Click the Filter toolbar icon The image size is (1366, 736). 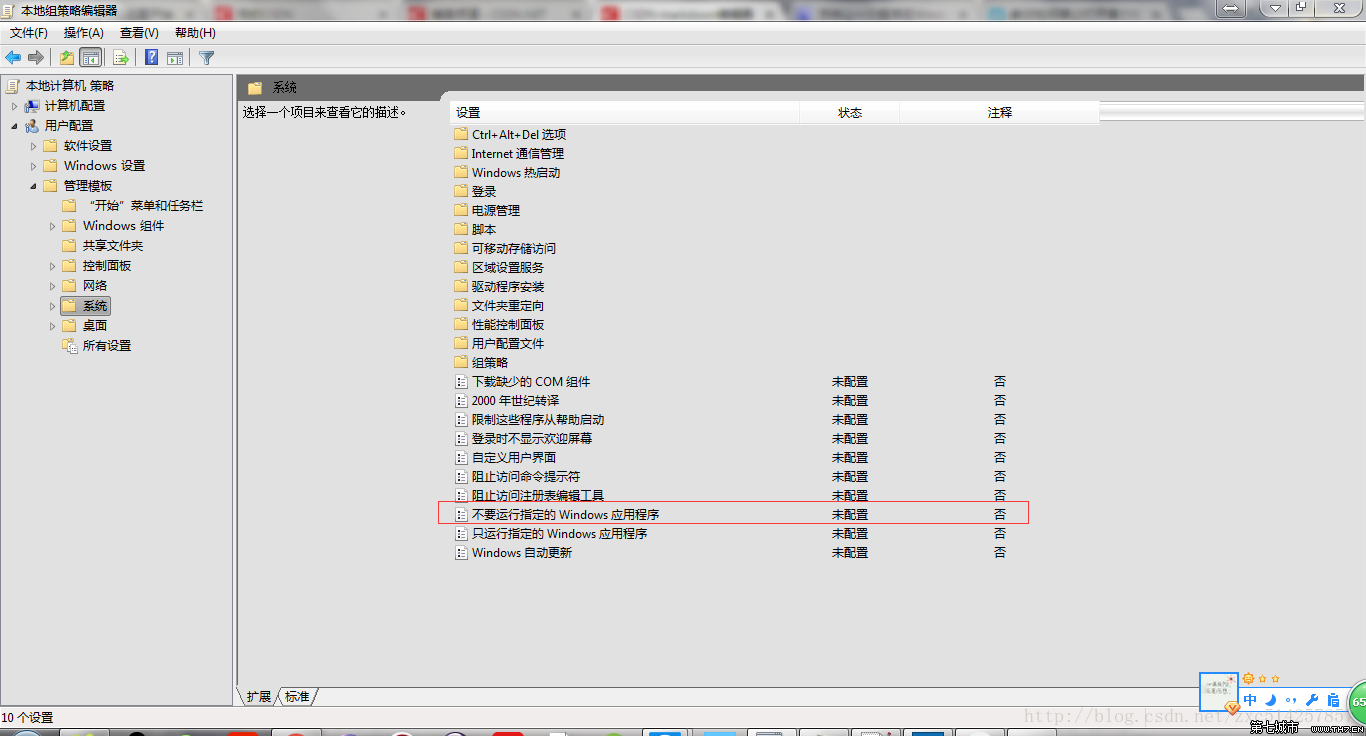pos(207,57)
